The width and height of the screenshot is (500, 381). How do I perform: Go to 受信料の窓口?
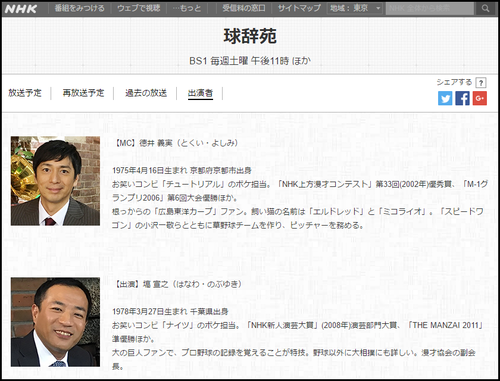[x=244, y=8]
